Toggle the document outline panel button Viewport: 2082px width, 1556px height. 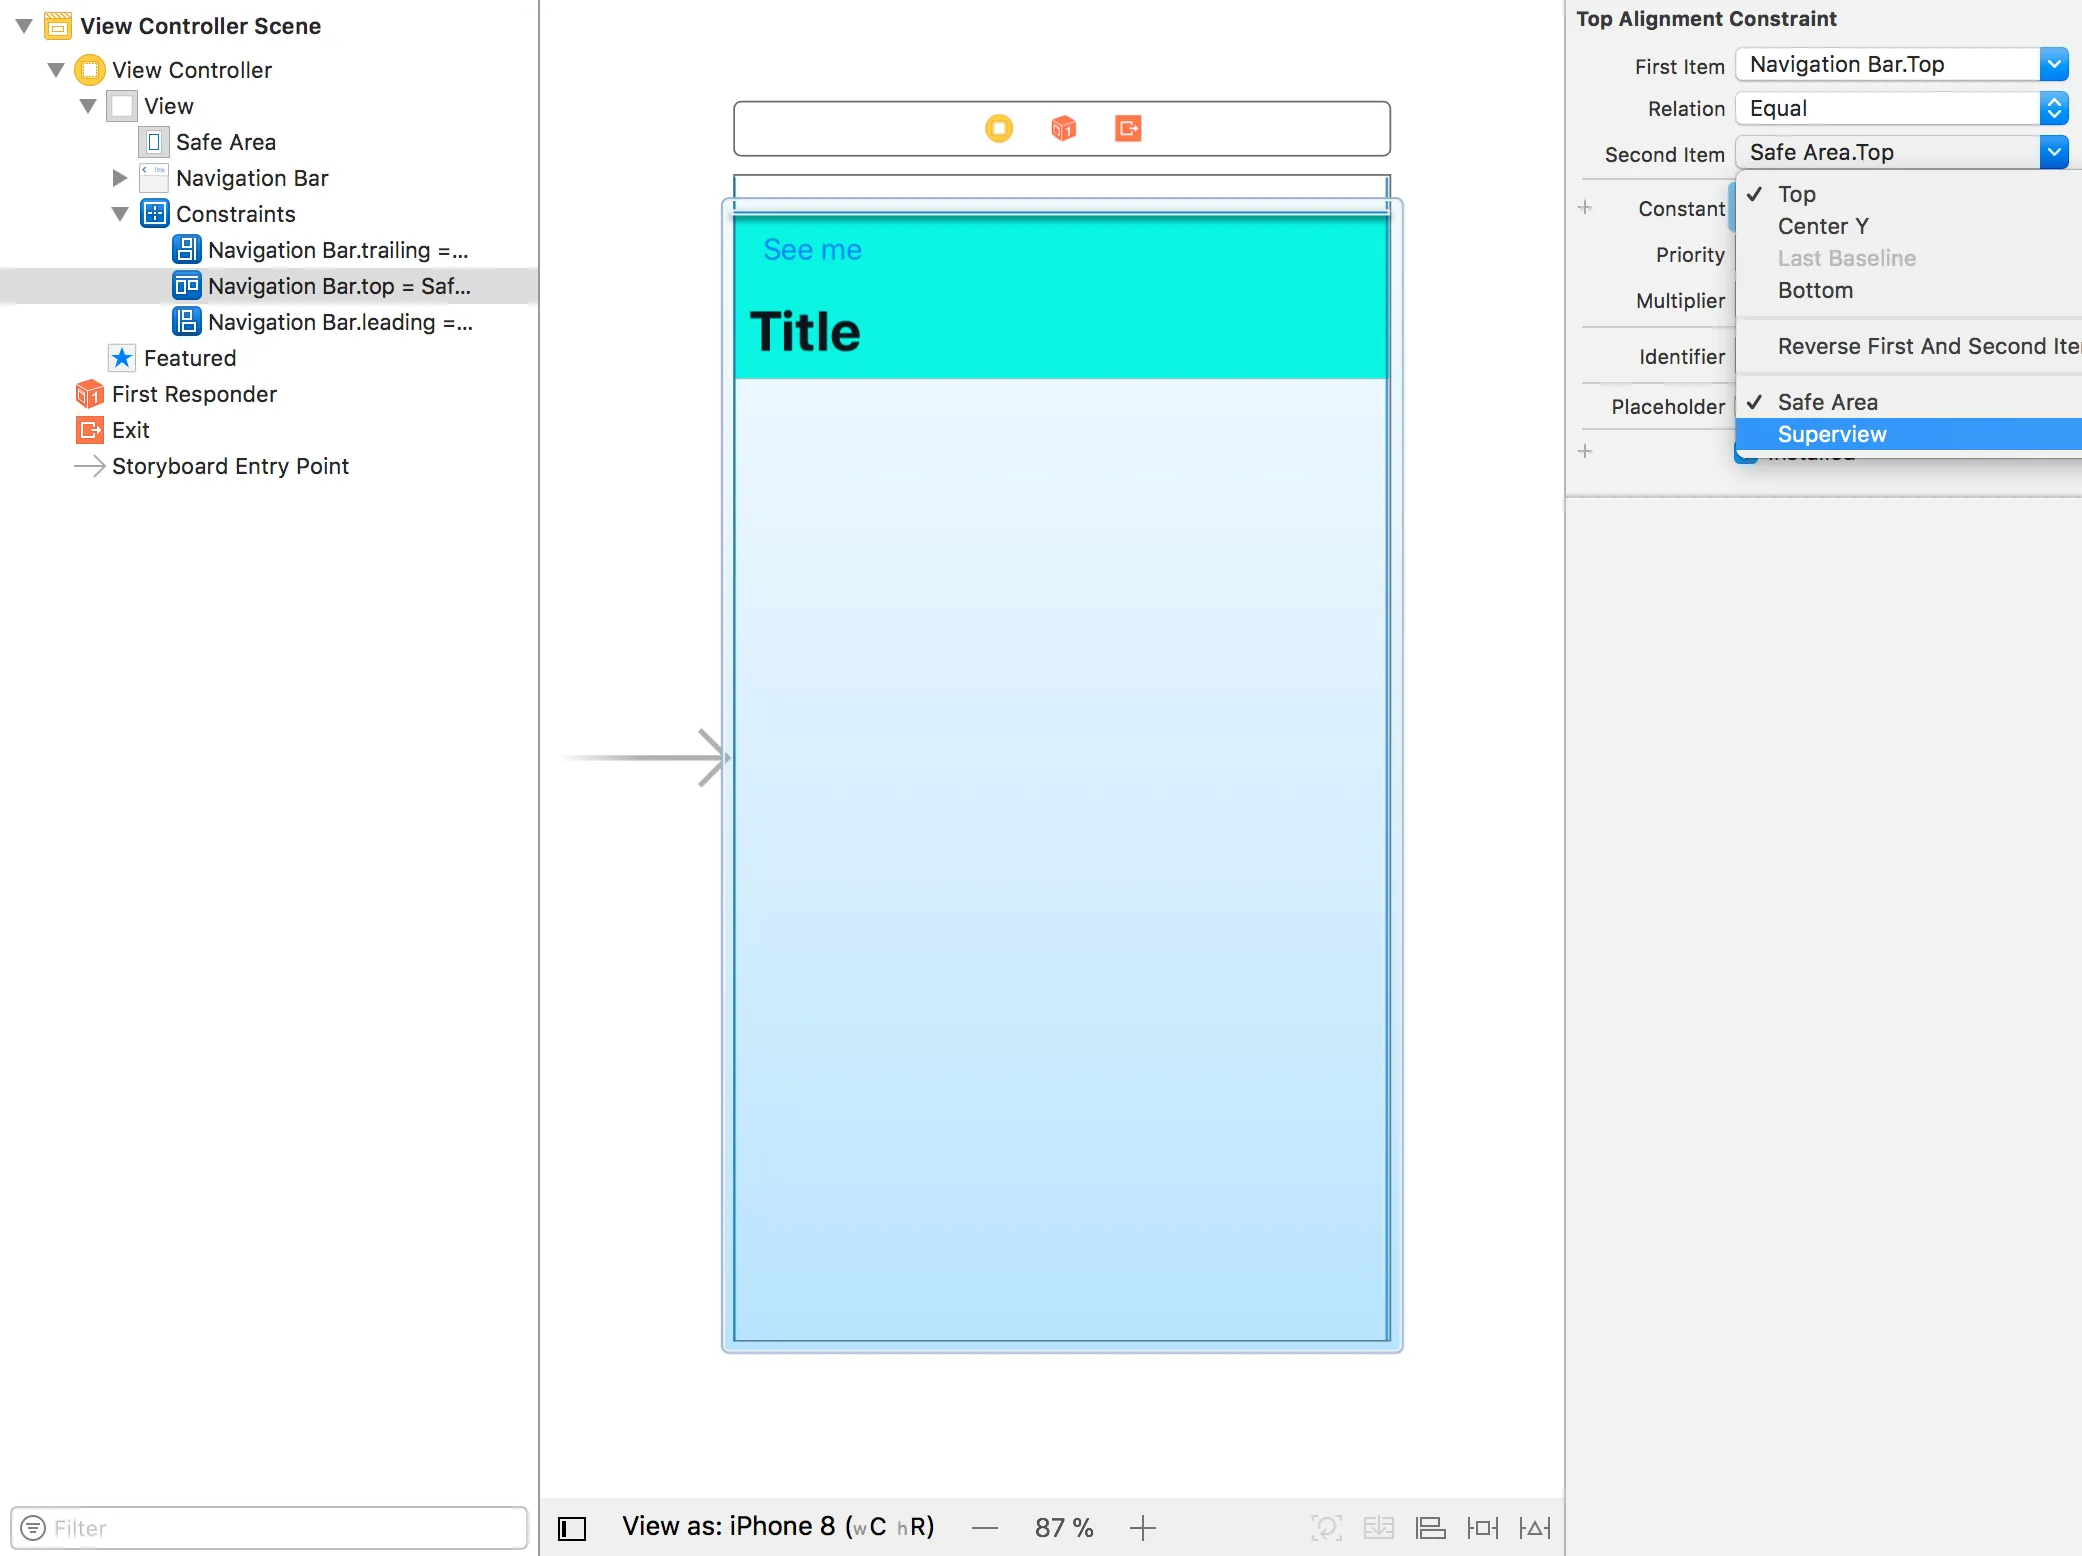pyautogui.click(x=572, y=1528)
